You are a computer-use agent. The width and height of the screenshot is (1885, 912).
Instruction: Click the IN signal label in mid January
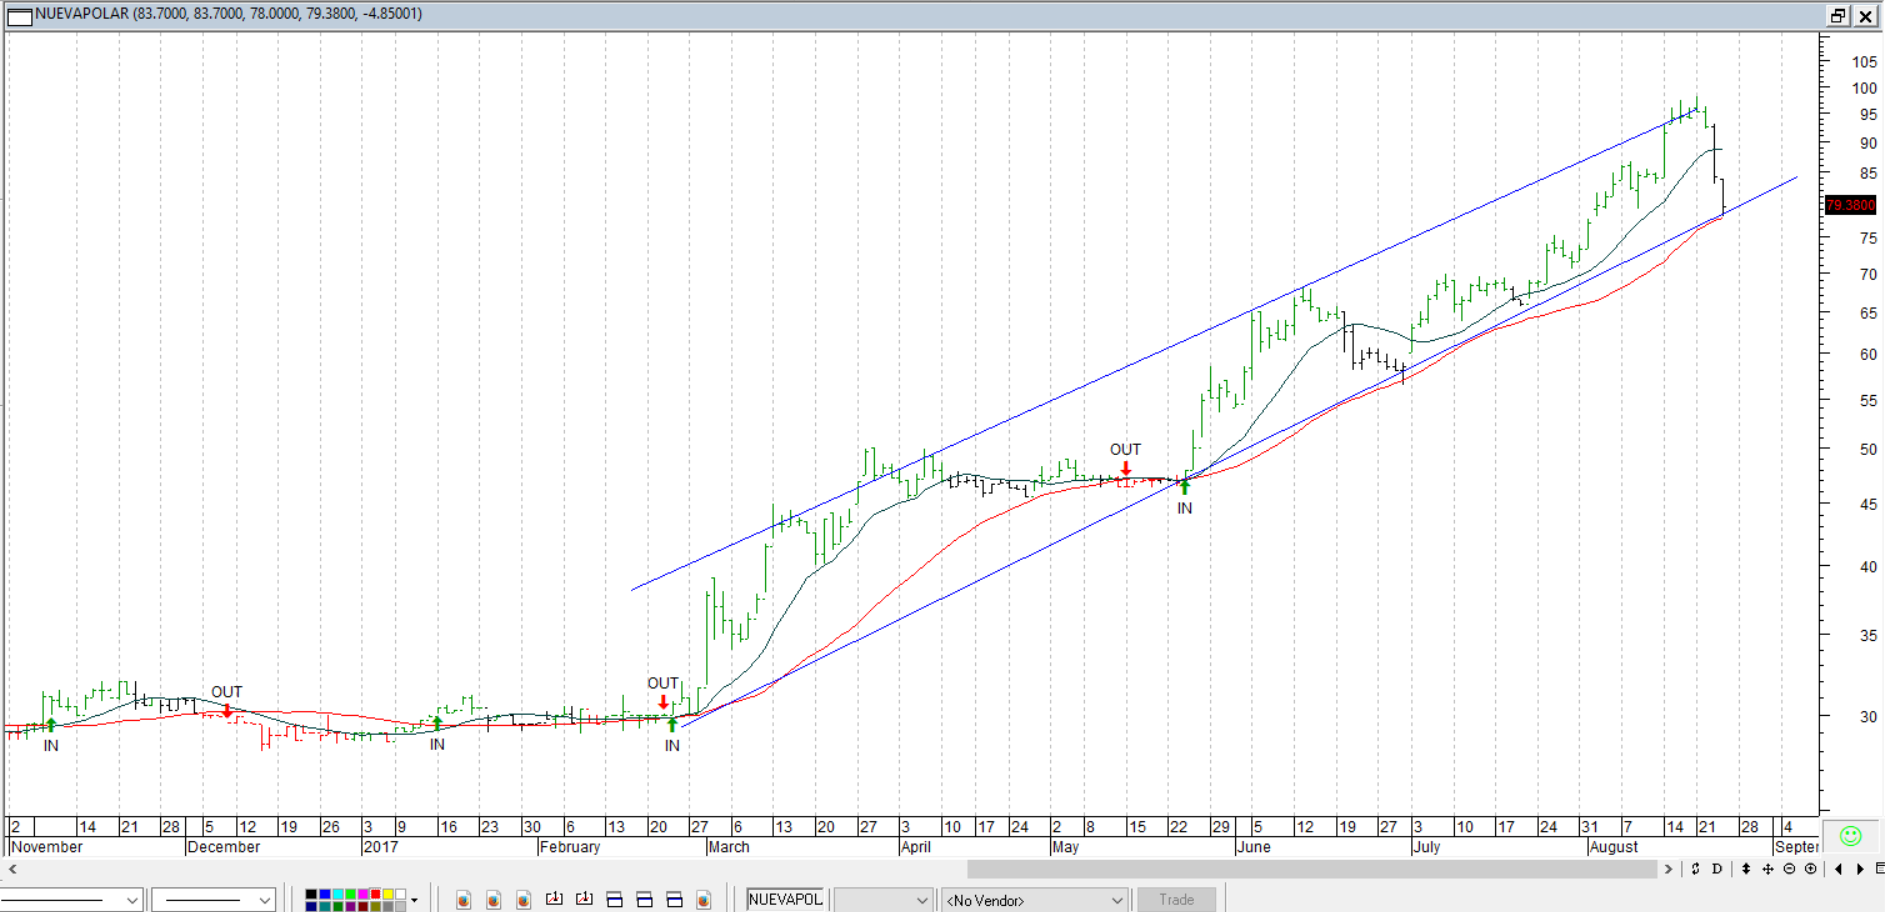(437, 745)
